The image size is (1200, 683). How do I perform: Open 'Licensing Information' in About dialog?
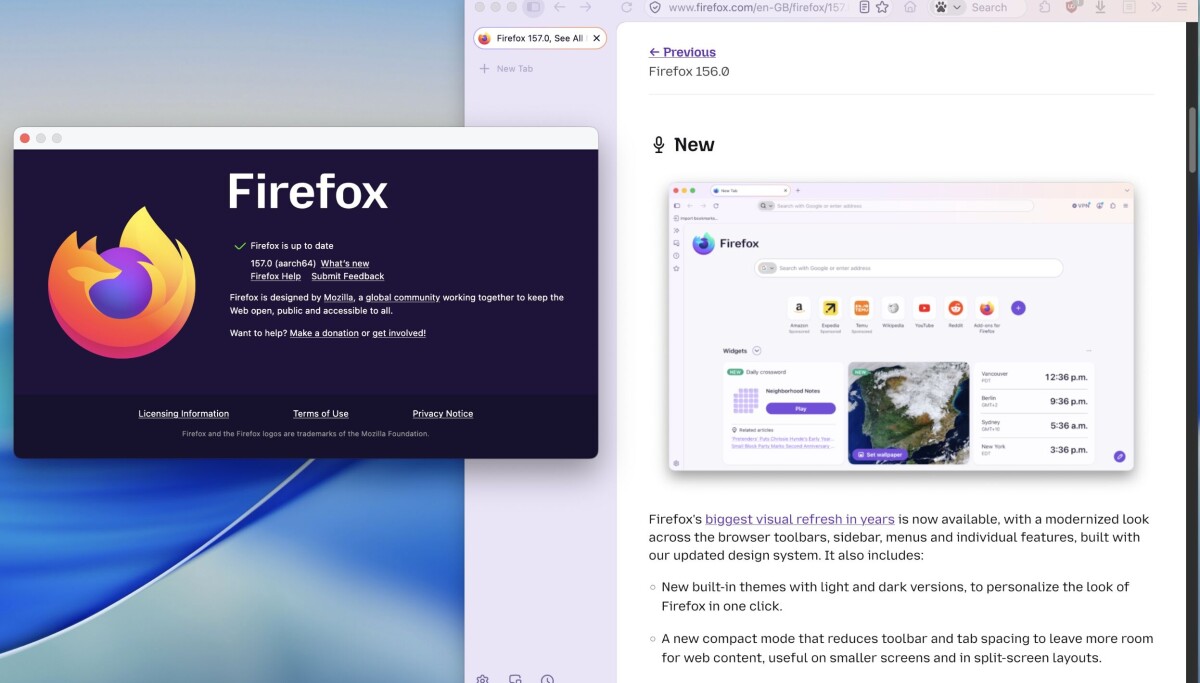[184, 414]
